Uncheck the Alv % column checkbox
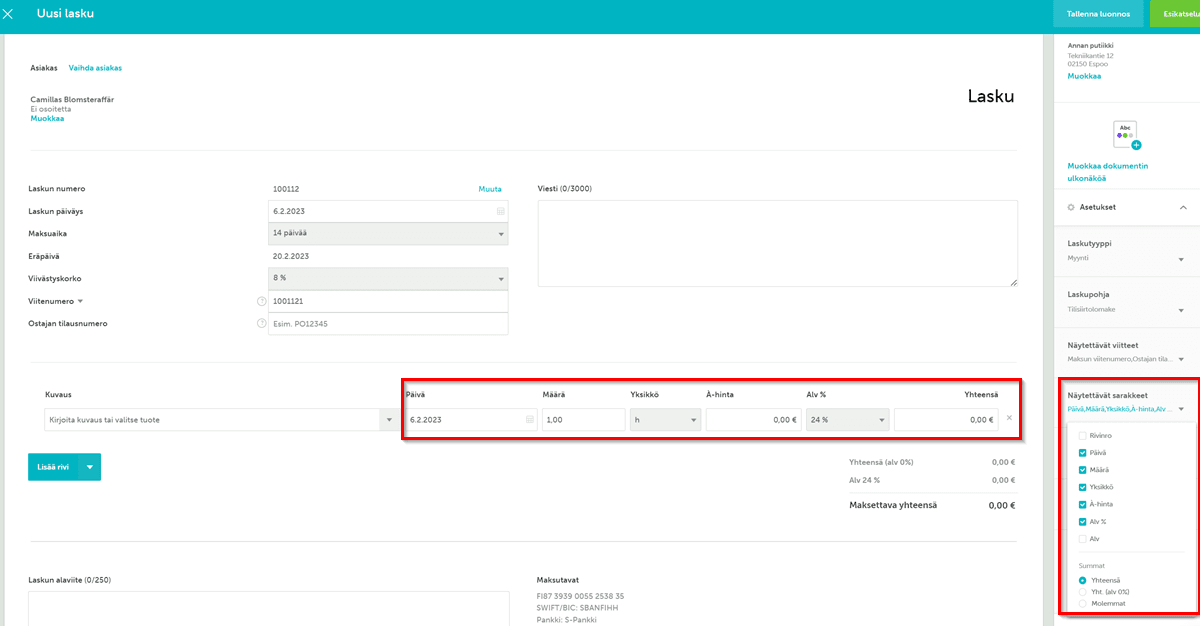This screenshot has height=626, width=1200. 1082,522
